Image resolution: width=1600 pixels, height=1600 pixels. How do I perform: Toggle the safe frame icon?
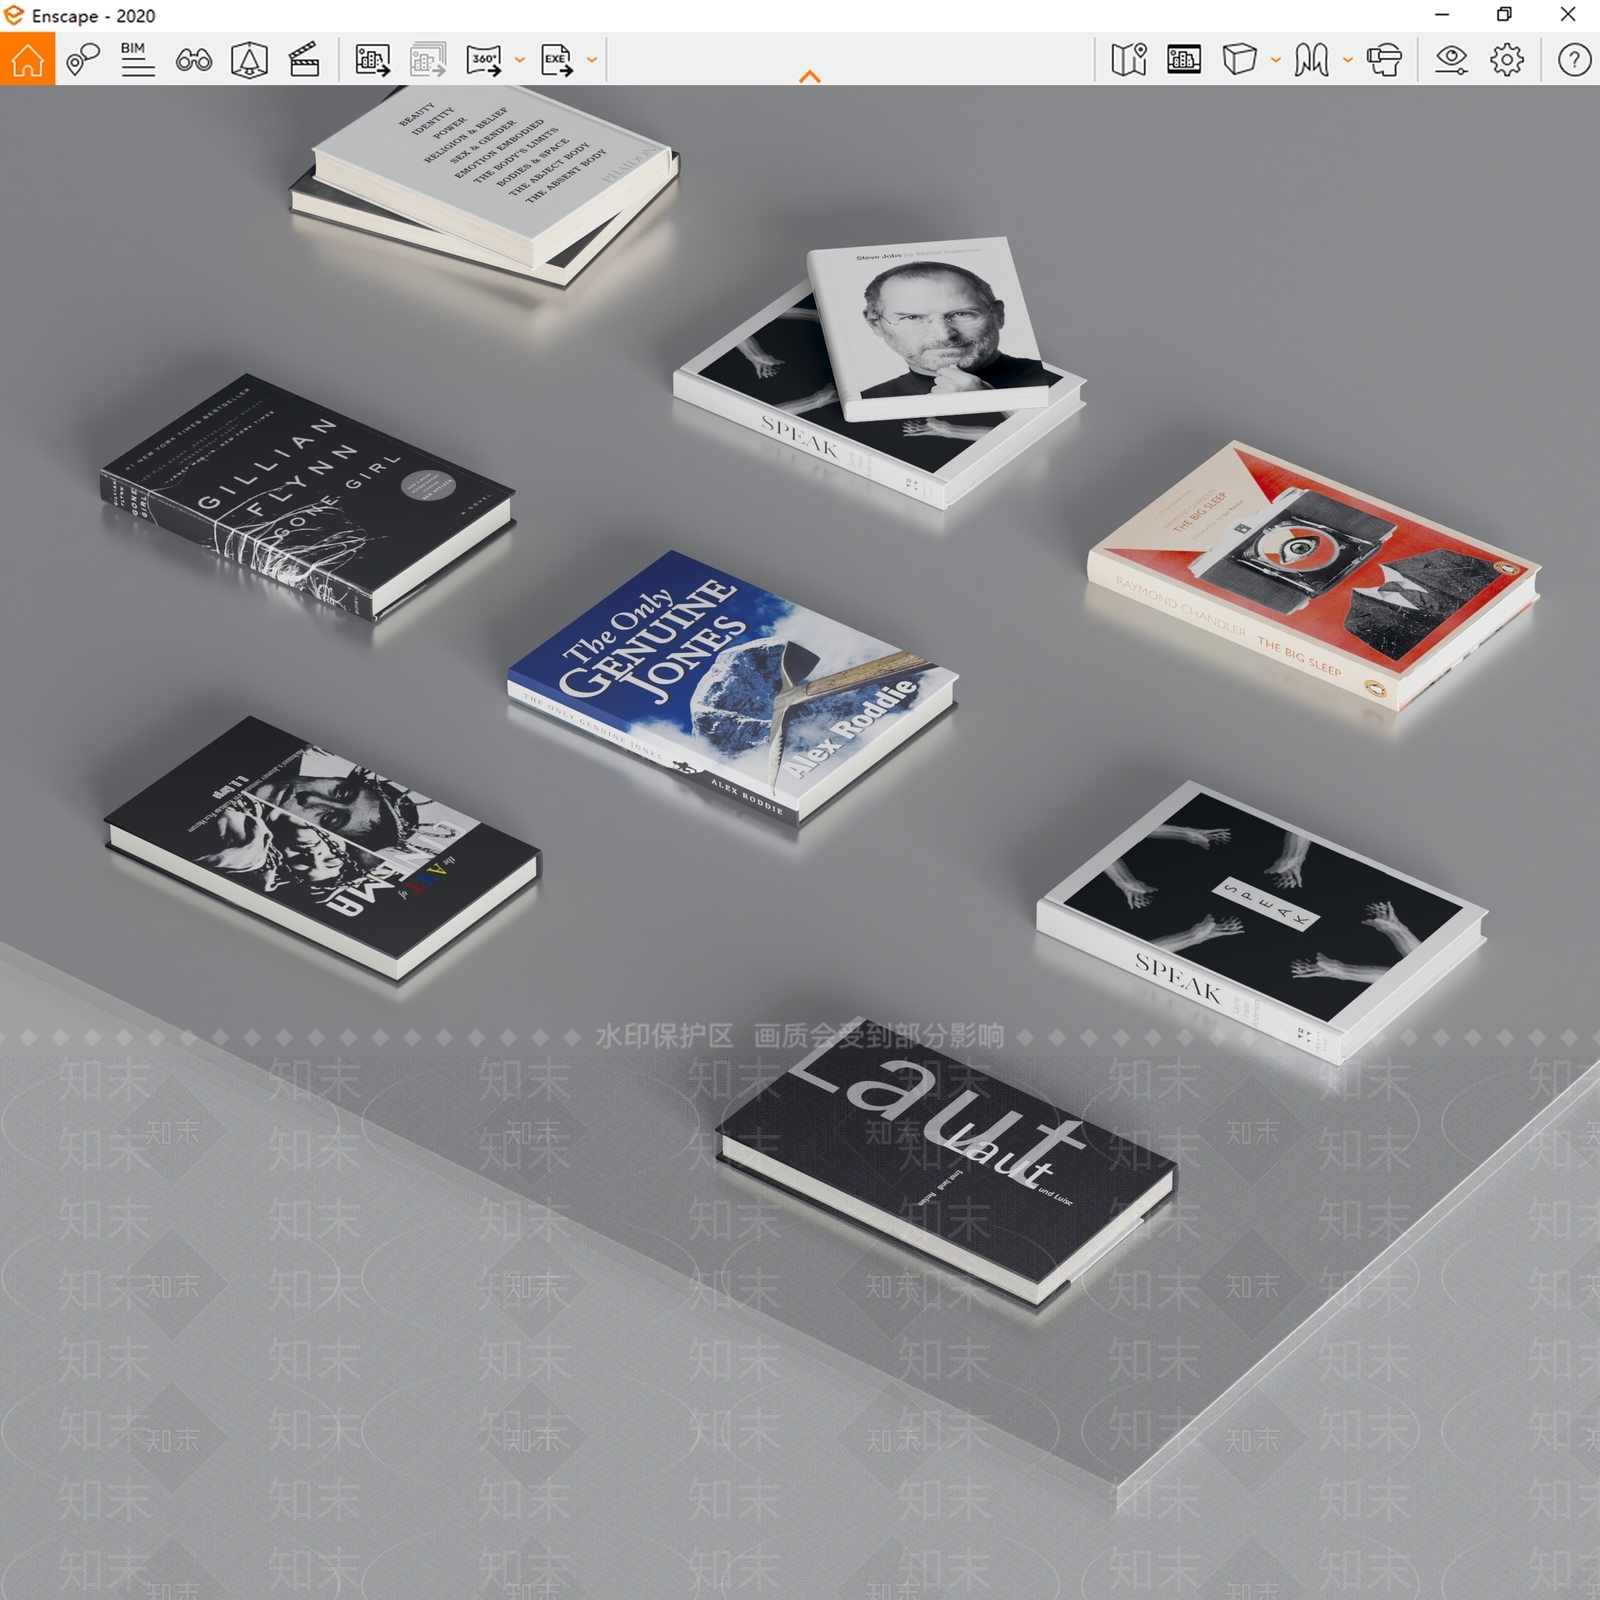click(249, 60)
